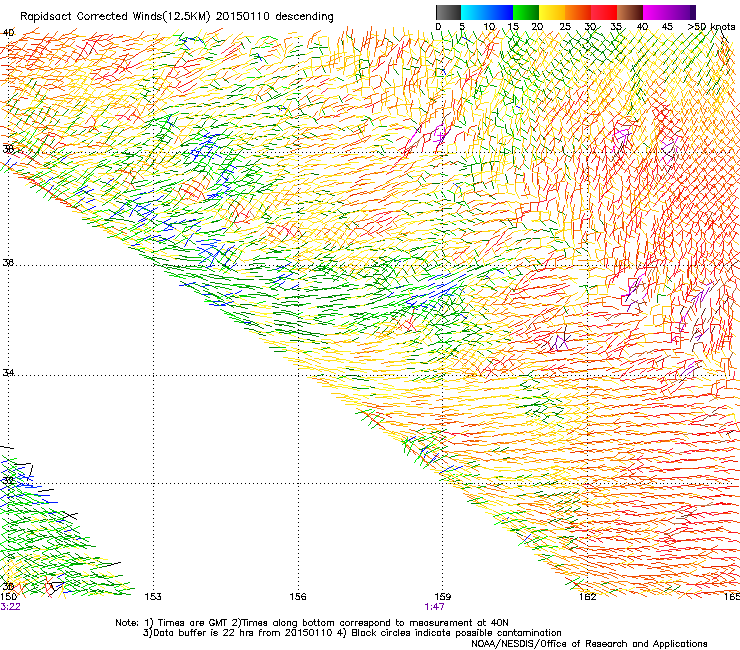Click the '162' longitude axis label
The width and height of the screenshot is (740, 650).
click(588, 597)
